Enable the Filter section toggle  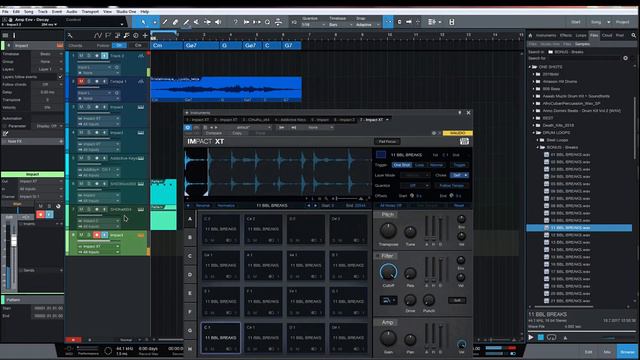click(x=378, y=256)
